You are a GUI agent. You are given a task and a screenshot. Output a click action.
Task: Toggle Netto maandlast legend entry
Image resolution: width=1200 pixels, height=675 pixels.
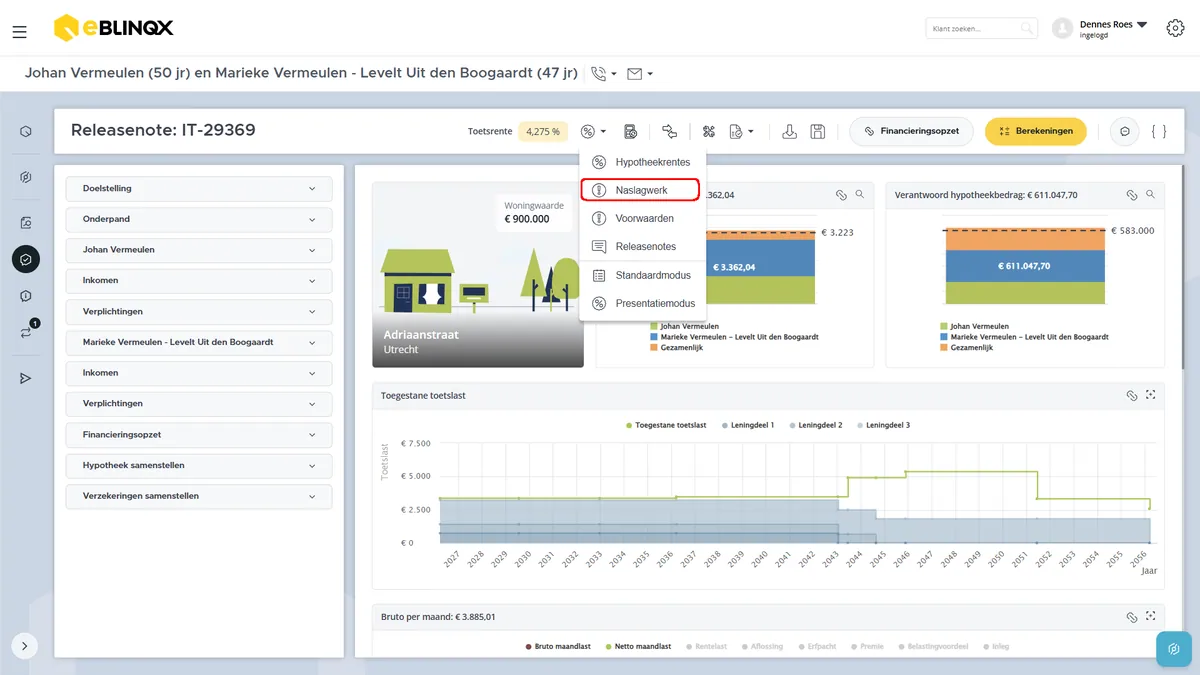click(637, 647)
